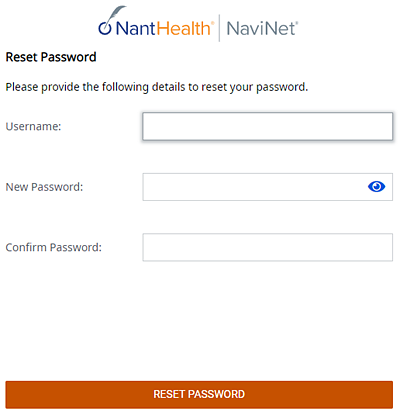Click the trademark symbol after NantHealth
400x418 pixels.
pos(212,23)
